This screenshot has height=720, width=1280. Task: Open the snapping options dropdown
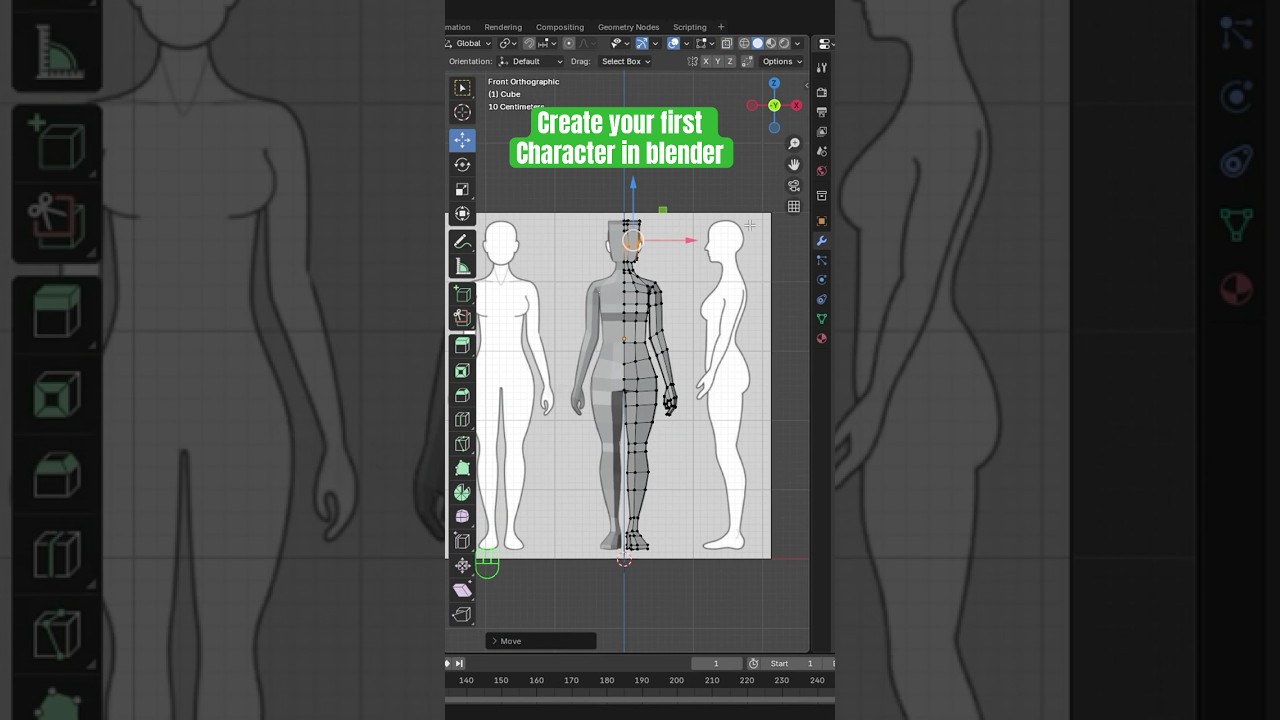[x=545, y=43]
